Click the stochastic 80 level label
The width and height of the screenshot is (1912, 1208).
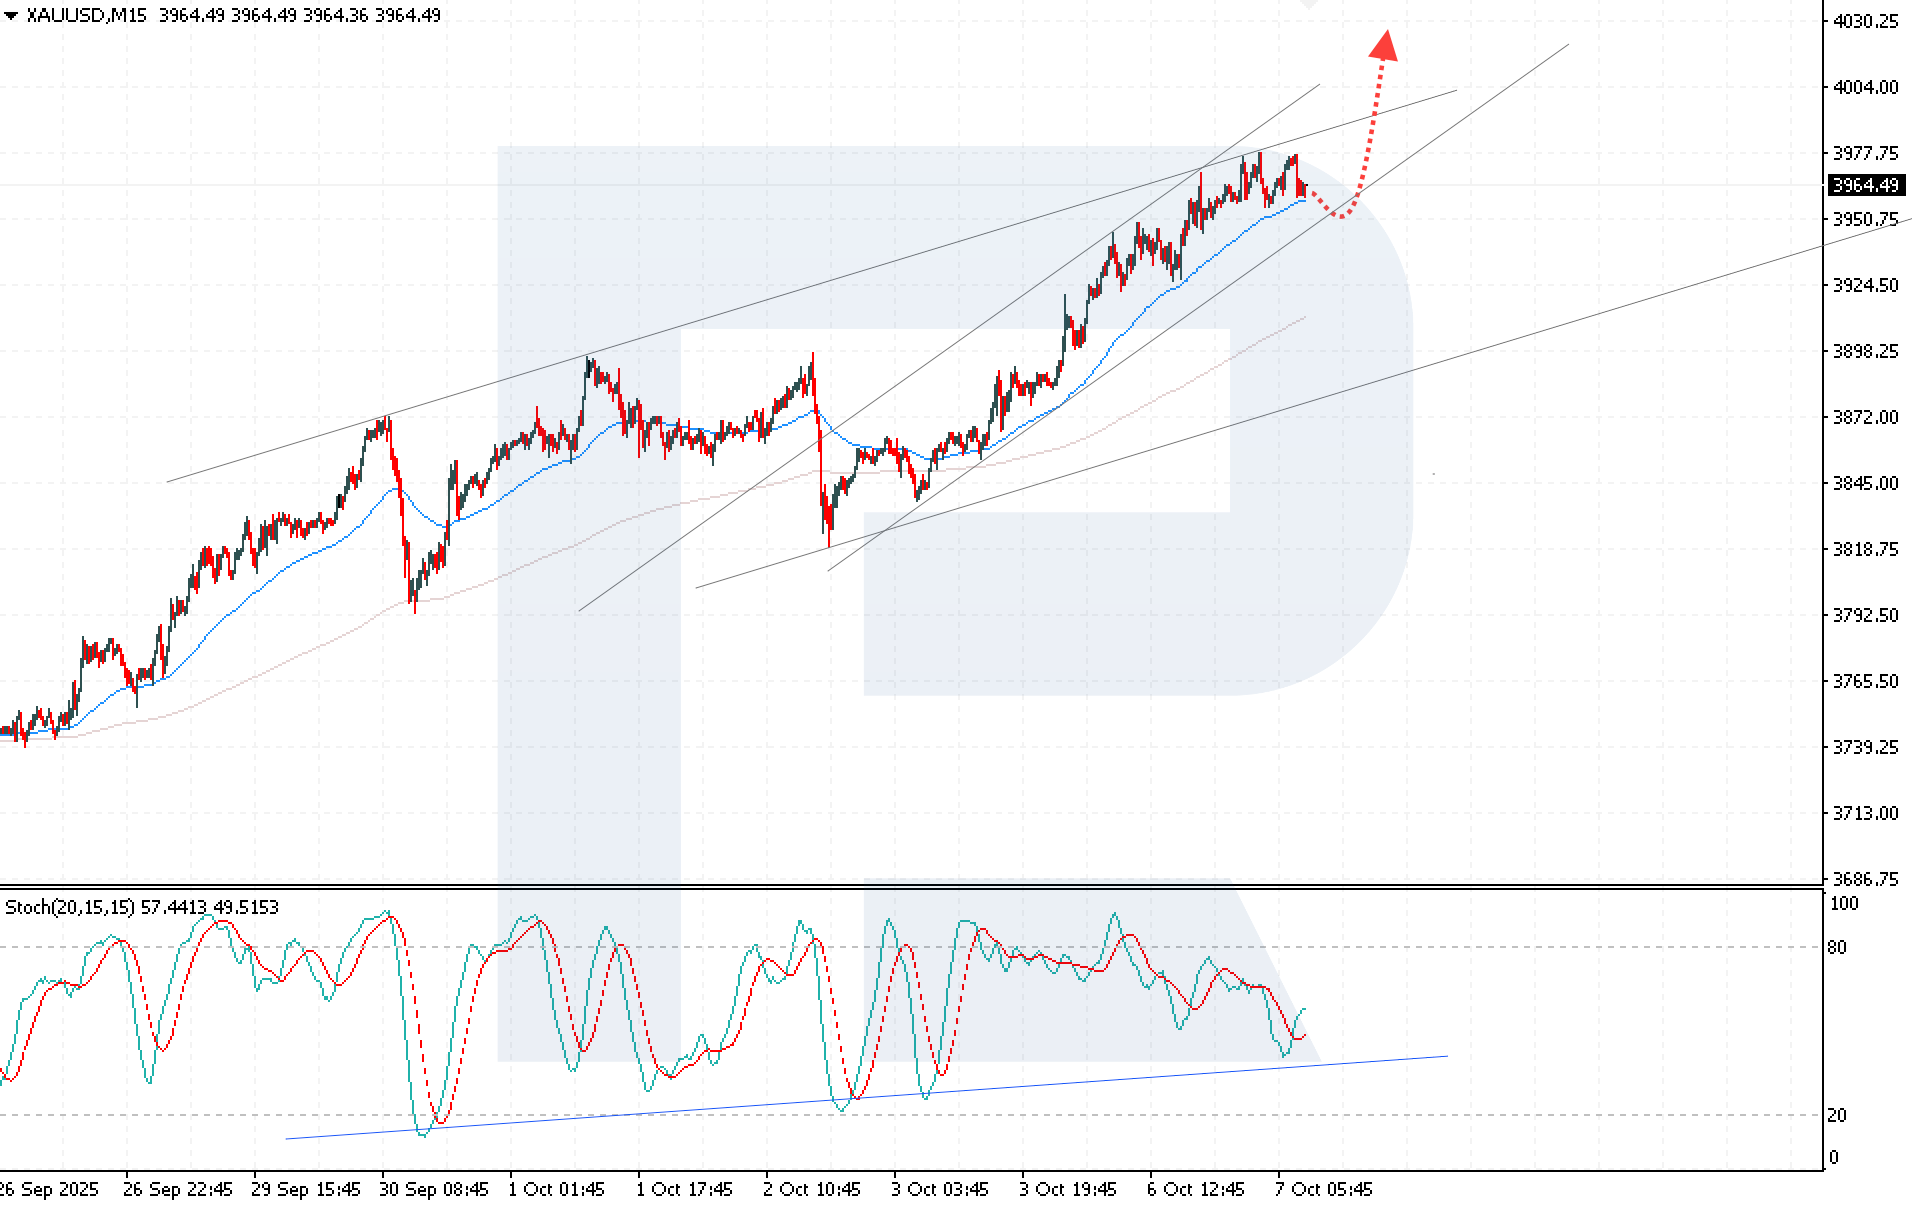tap(1837, 947)
